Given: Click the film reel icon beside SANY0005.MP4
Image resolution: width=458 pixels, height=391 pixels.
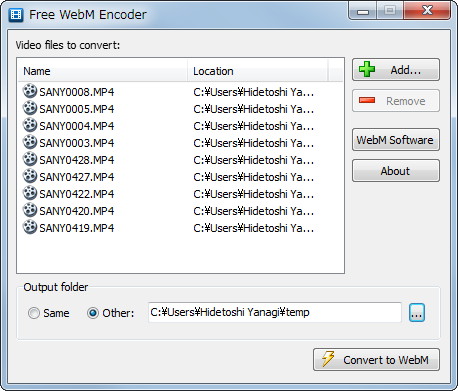Looking at the screenshot, I should [30, 108].
